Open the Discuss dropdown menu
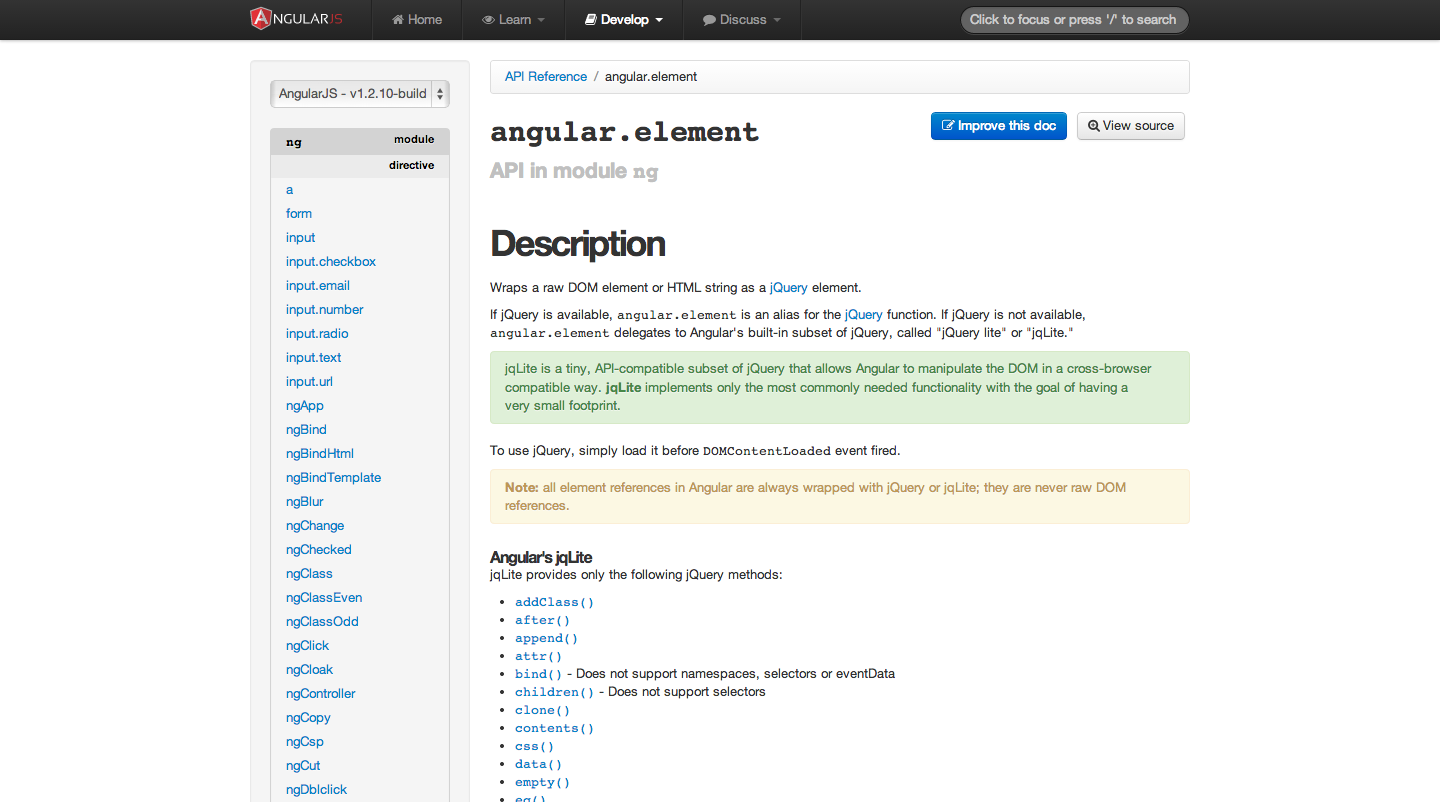This screenshot has height=802, width=1440. (x=742, y=19)
